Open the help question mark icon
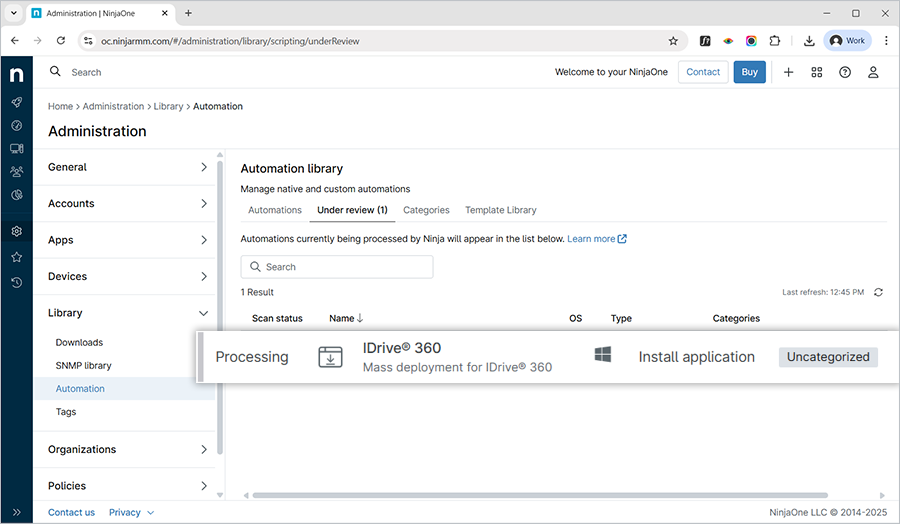Viewport: 900px width, 524px height. 845,72
